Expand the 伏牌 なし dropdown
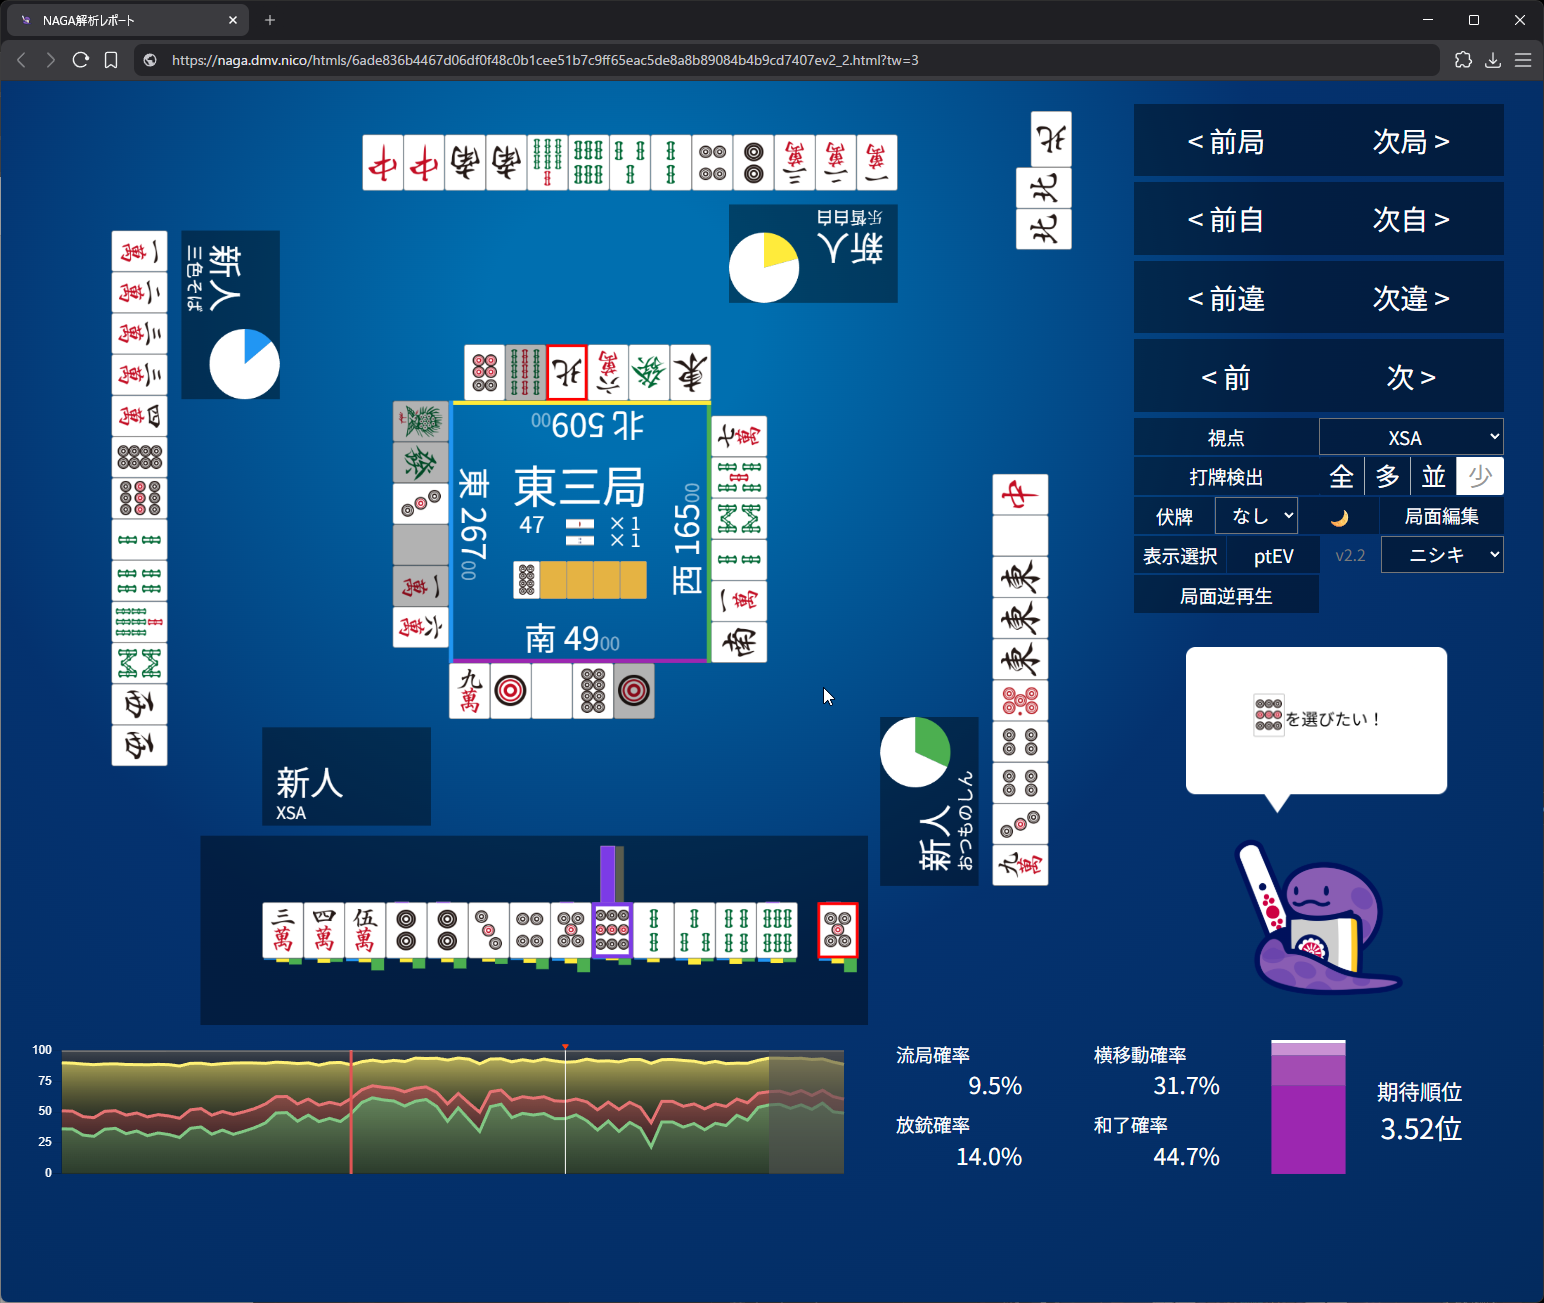The image size is (1544, 1303). (1256, 516)
